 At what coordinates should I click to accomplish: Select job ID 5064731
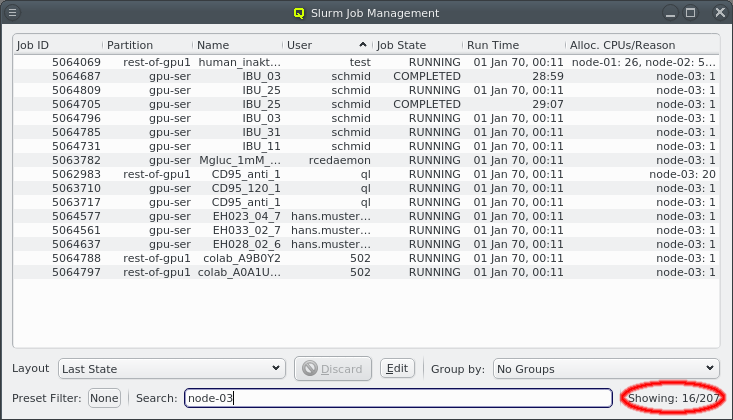[76, 146]
